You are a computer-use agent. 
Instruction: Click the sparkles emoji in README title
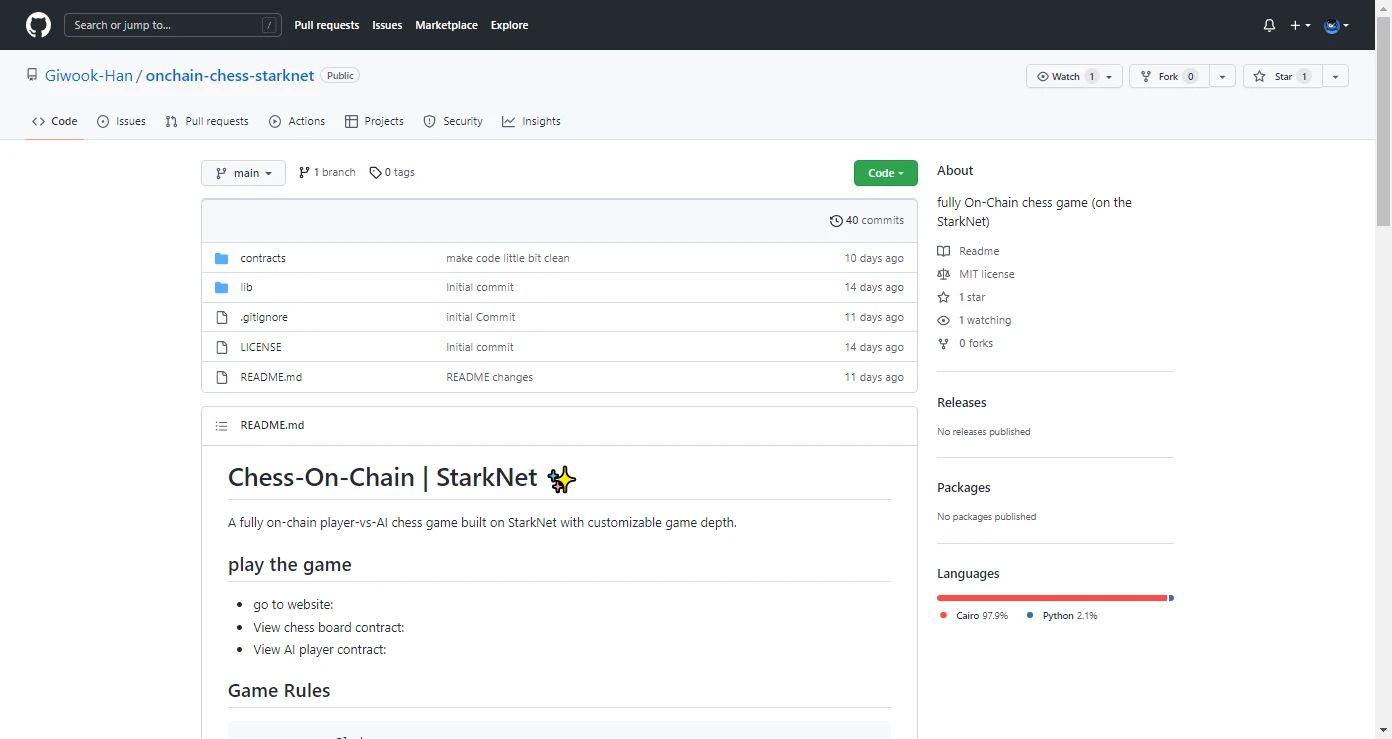(562, 480)
